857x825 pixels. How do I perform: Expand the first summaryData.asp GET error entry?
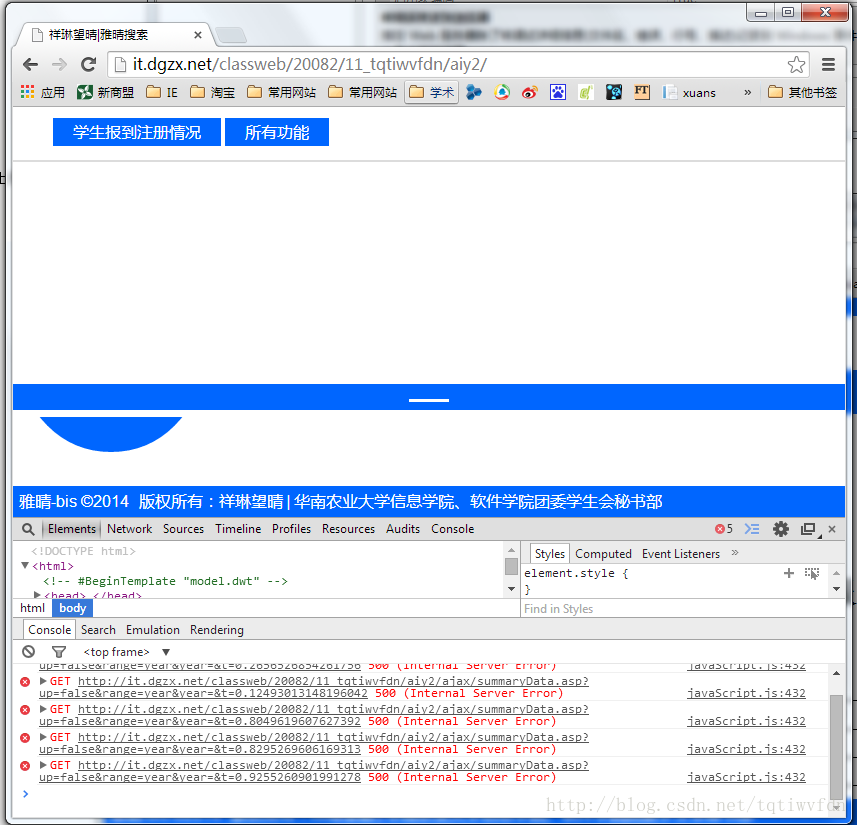(x=43, y=681)
